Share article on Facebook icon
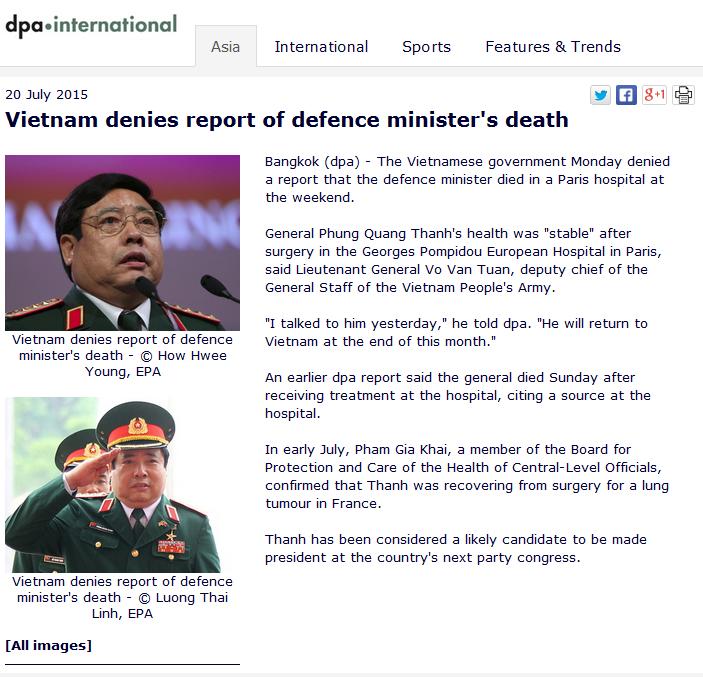Screen dimensions: 703x677 (x=626, y=95)
